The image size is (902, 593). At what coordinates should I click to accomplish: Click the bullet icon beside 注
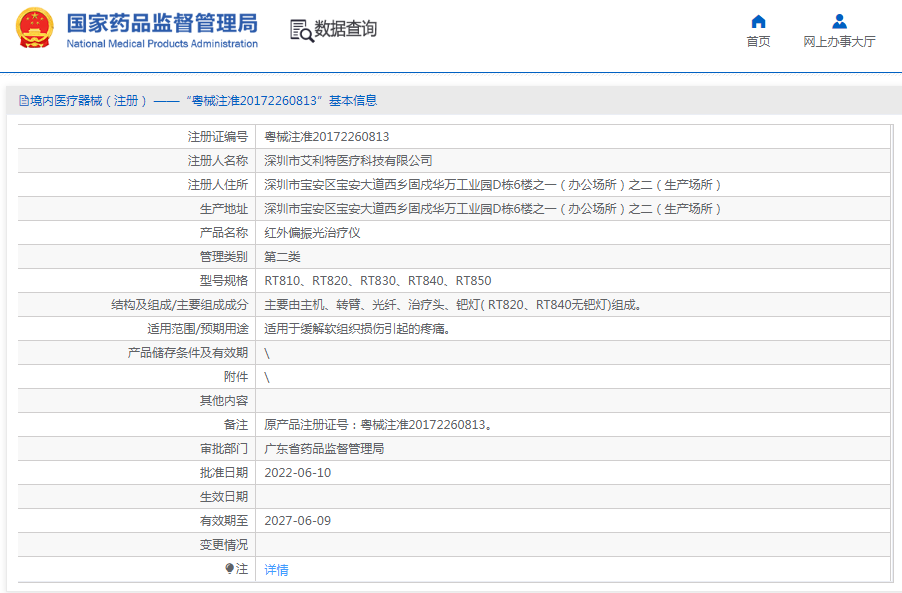click(x=229, y=569)
